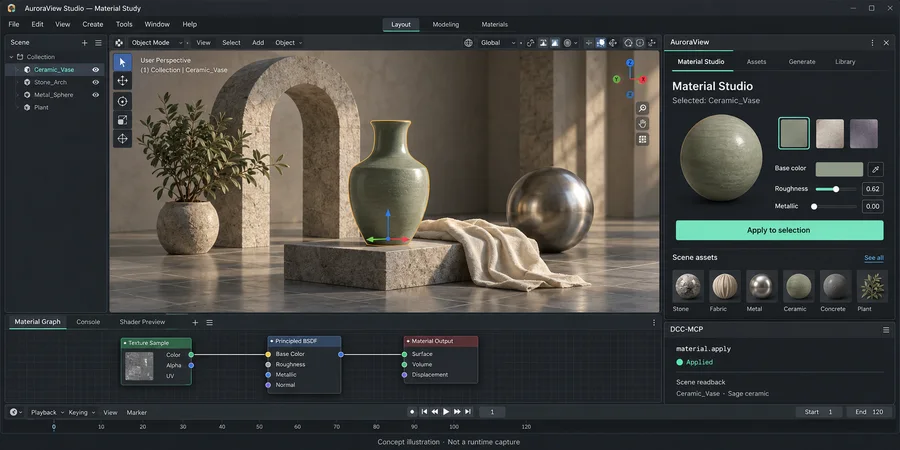
Task: Toggle the grid view icon in viewport
Action: 642,139
